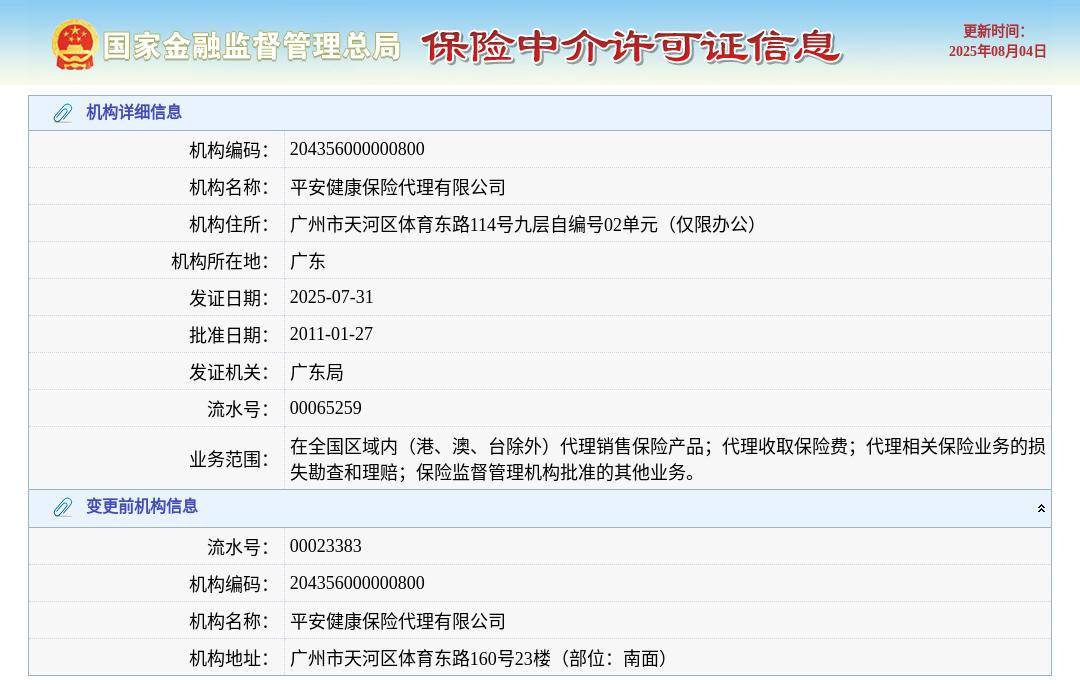This screenshot has width=1080, height=690.
Task: Click the 流水号 label in 变更前机构信息
Action: click(x=238, y=547)
